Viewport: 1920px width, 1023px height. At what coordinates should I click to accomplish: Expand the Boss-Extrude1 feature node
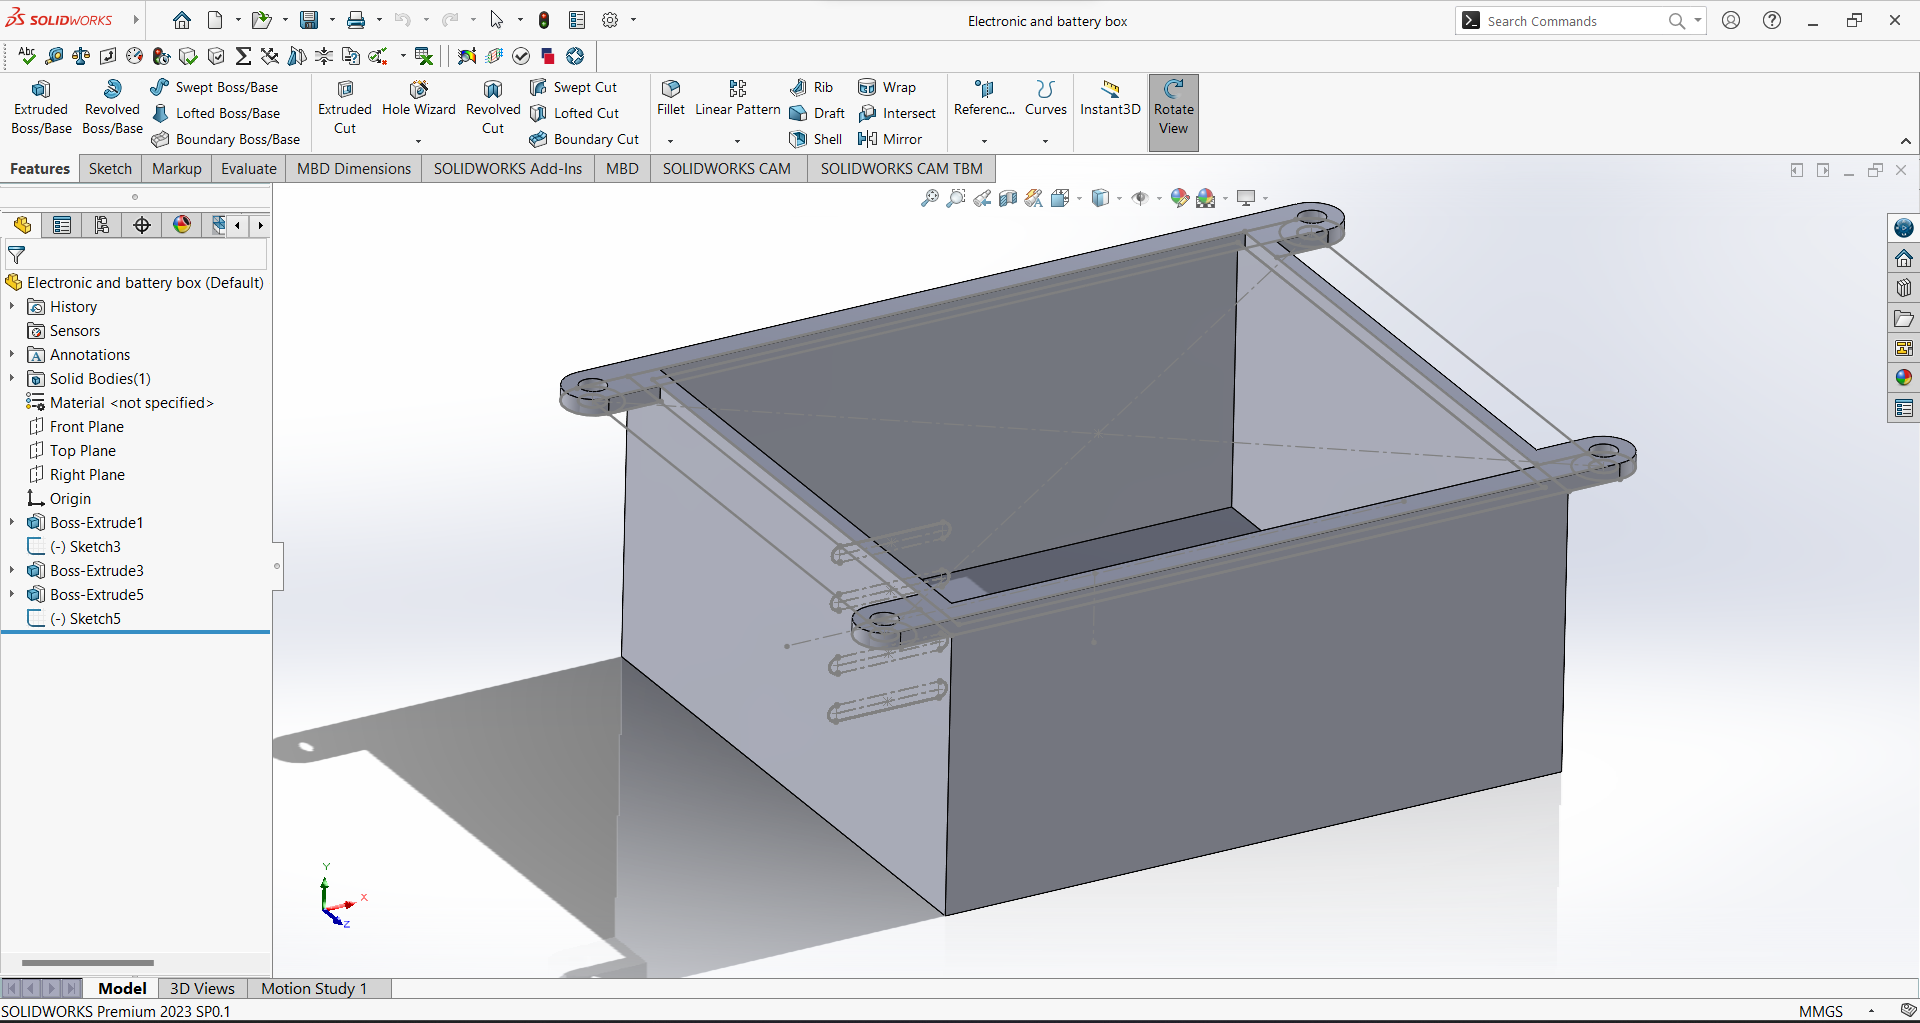click(x=12, y=522)
